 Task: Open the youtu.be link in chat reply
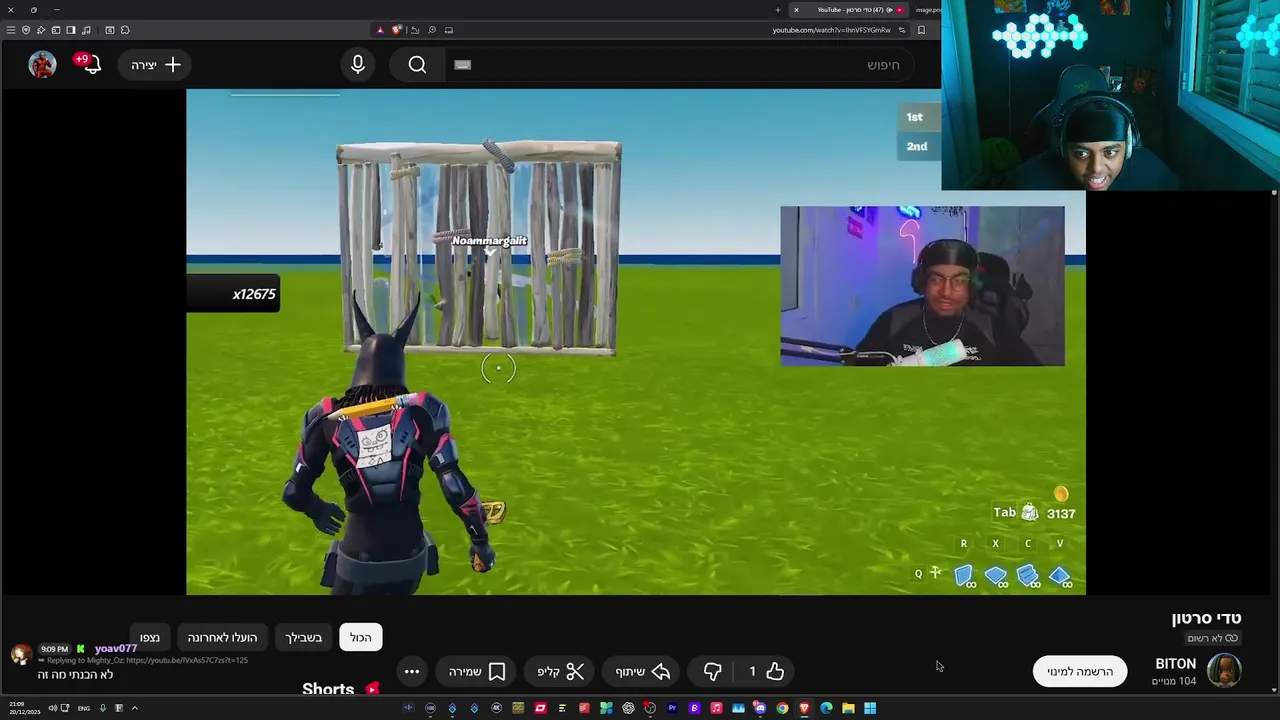click(x=186, y=660)
